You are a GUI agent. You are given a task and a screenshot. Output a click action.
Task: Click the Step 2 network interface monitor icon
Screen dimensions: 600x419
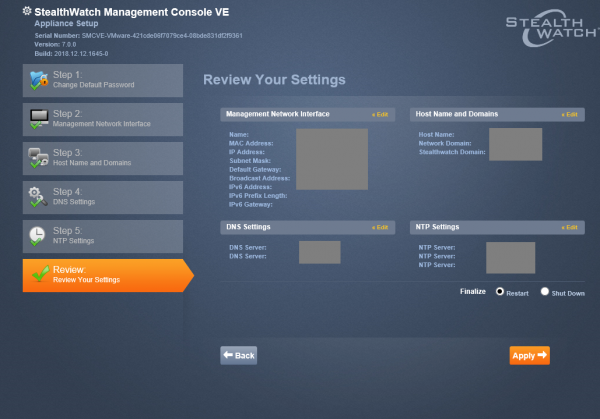coord(38,118)
